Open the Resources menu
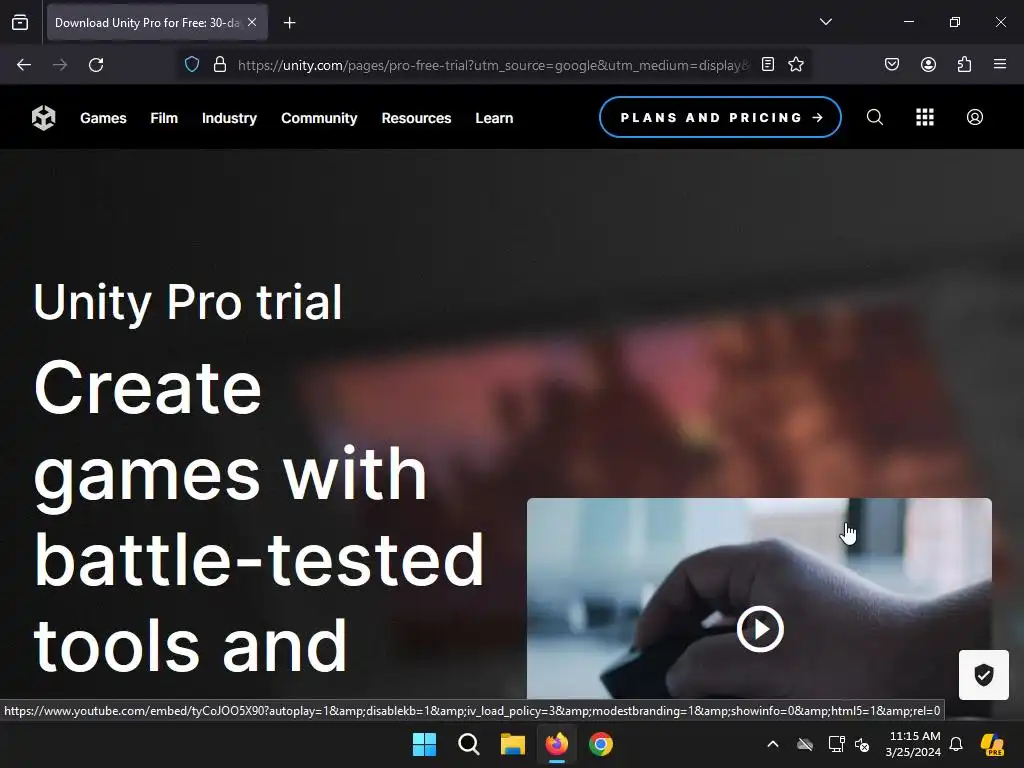This screenshot has height=768, width=1024. [x=416, y=118]
